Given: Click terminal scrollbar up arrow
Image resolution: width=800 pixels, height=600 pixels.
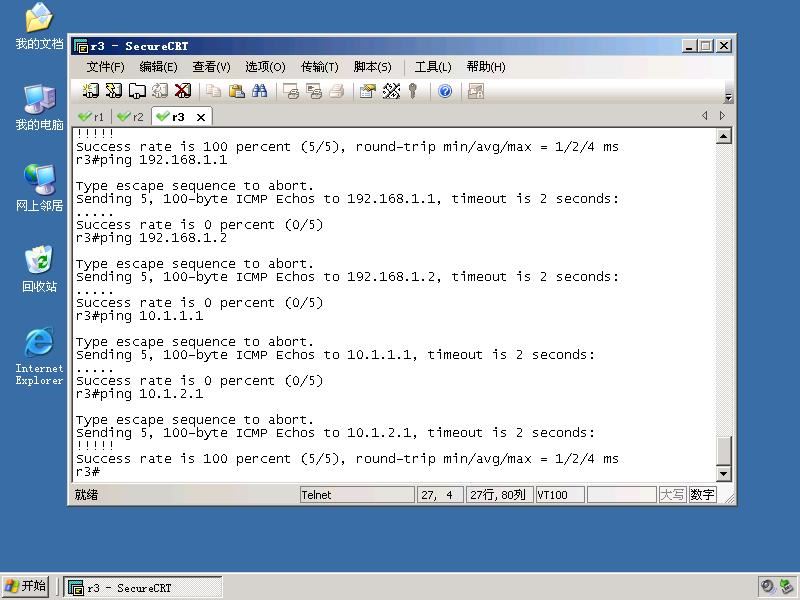Looking at the screenshot, I should tap(723, 136).
